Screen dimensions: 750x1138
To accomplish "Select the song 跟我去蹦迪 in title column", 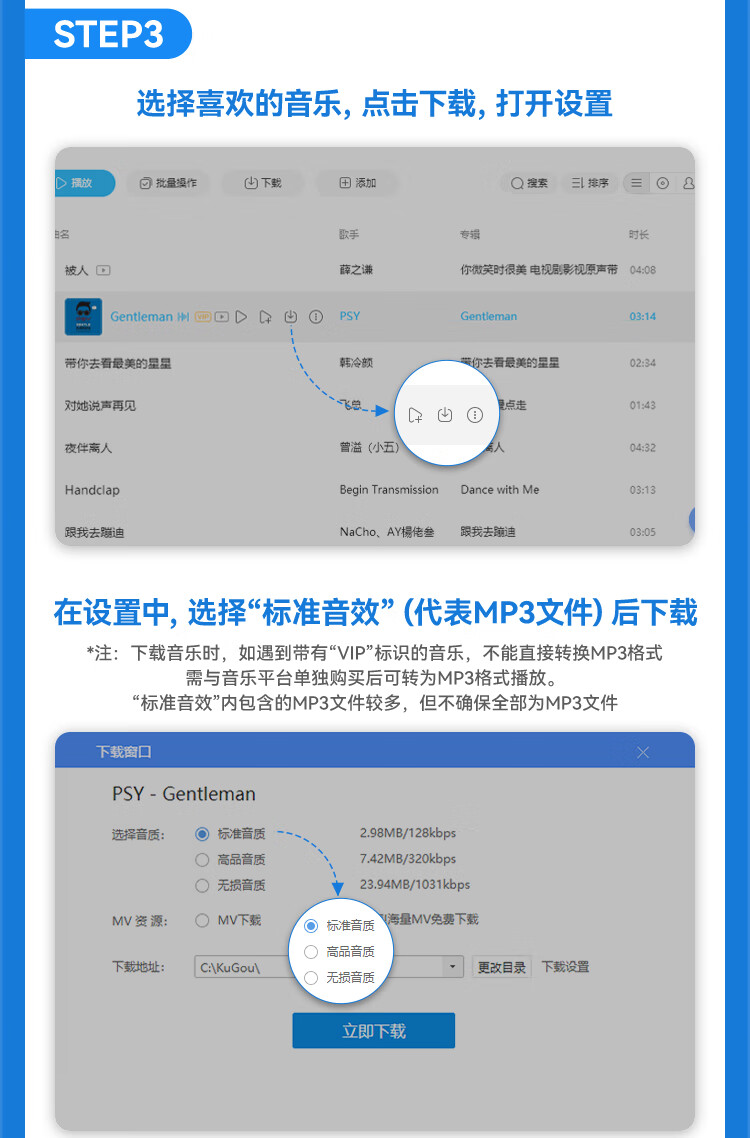I will click(x=94, y=532).
